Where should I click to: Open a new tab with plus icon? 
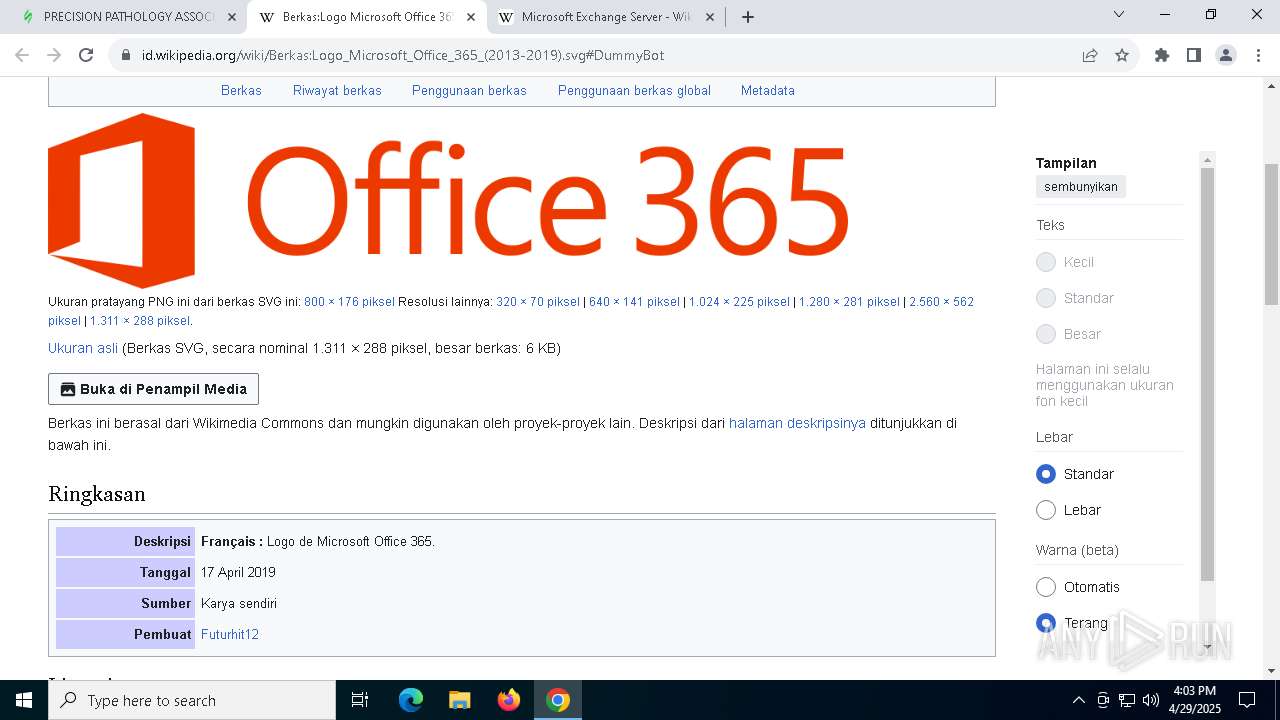[x=747, y=17]
